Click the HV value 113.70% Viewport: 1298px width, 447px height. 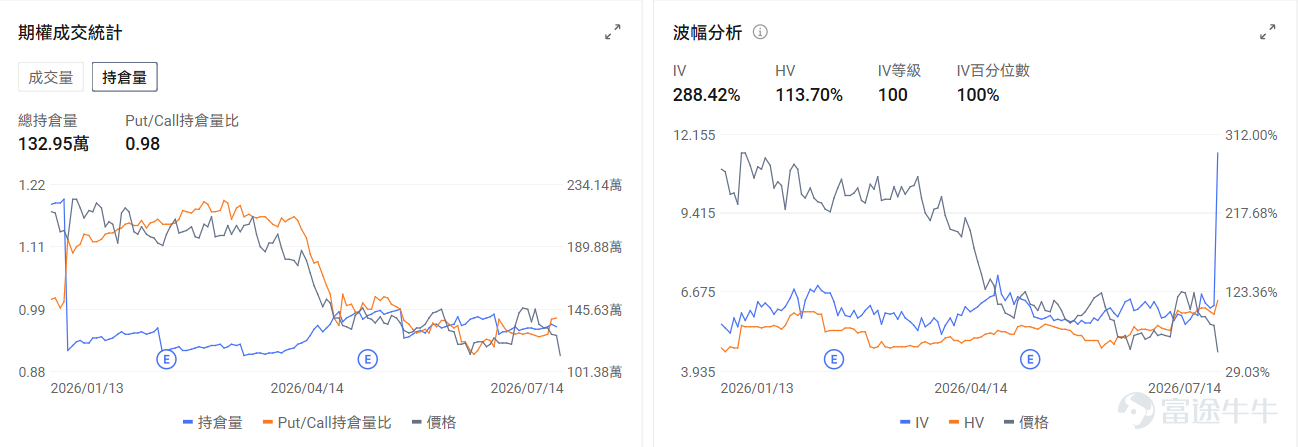[809, 95]
